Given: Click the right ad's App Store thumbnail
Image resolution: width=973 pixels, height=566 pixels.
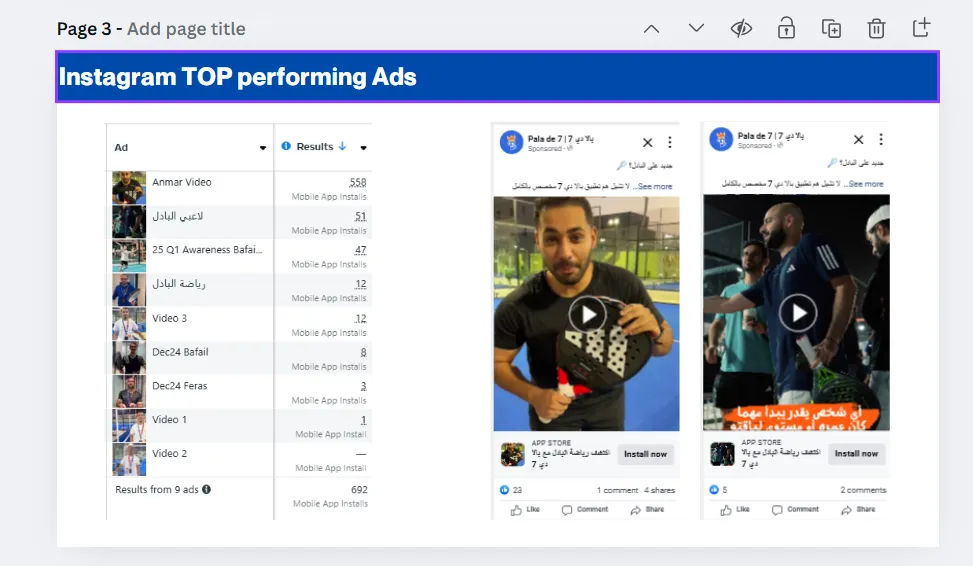Looking at the screenshot, I should (x=722, y=454).
